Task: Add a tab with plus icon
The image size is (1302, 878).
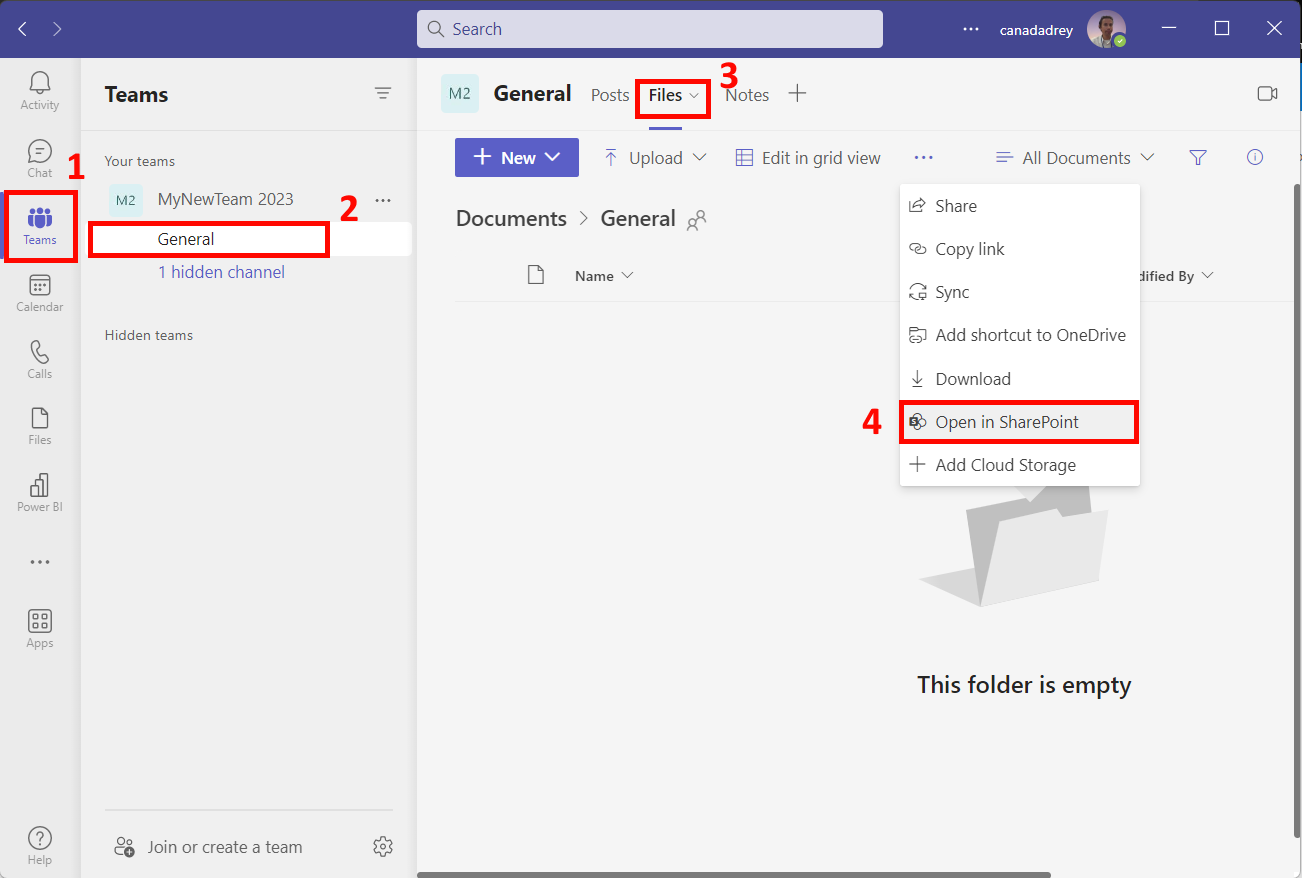Action: click(797, 94)
